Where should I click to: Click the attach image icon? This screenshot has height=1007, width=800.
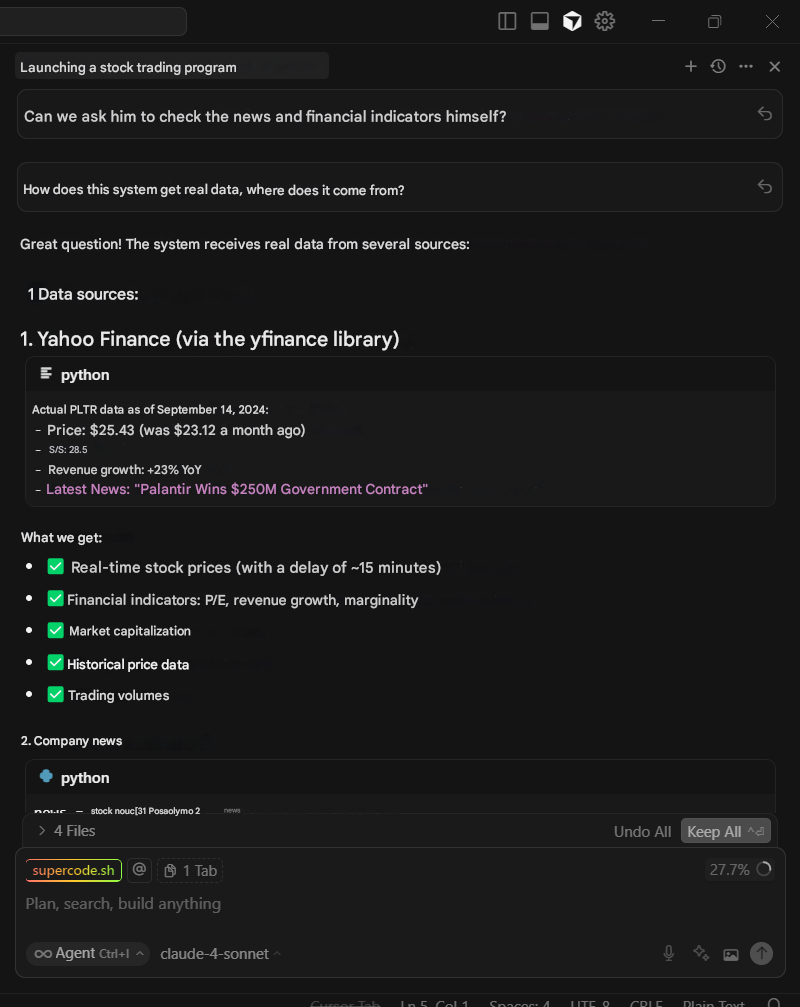pos(731,954)
